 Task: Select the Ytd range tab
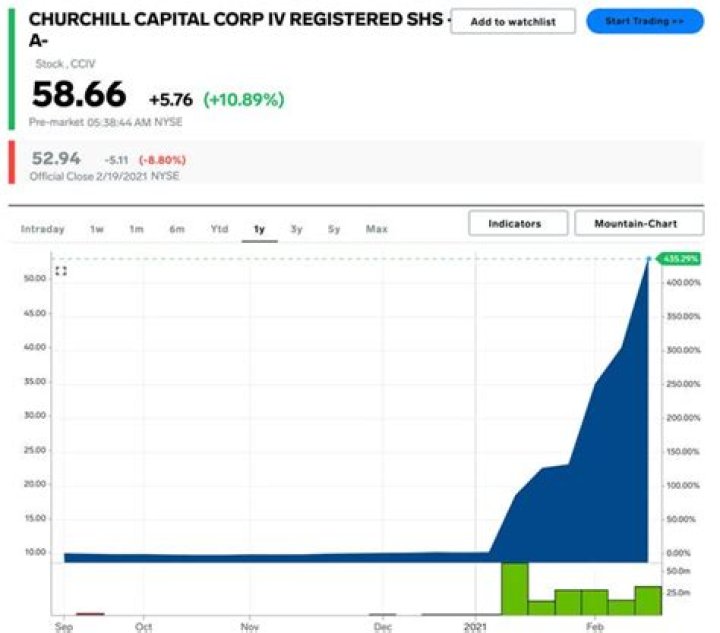219,229
